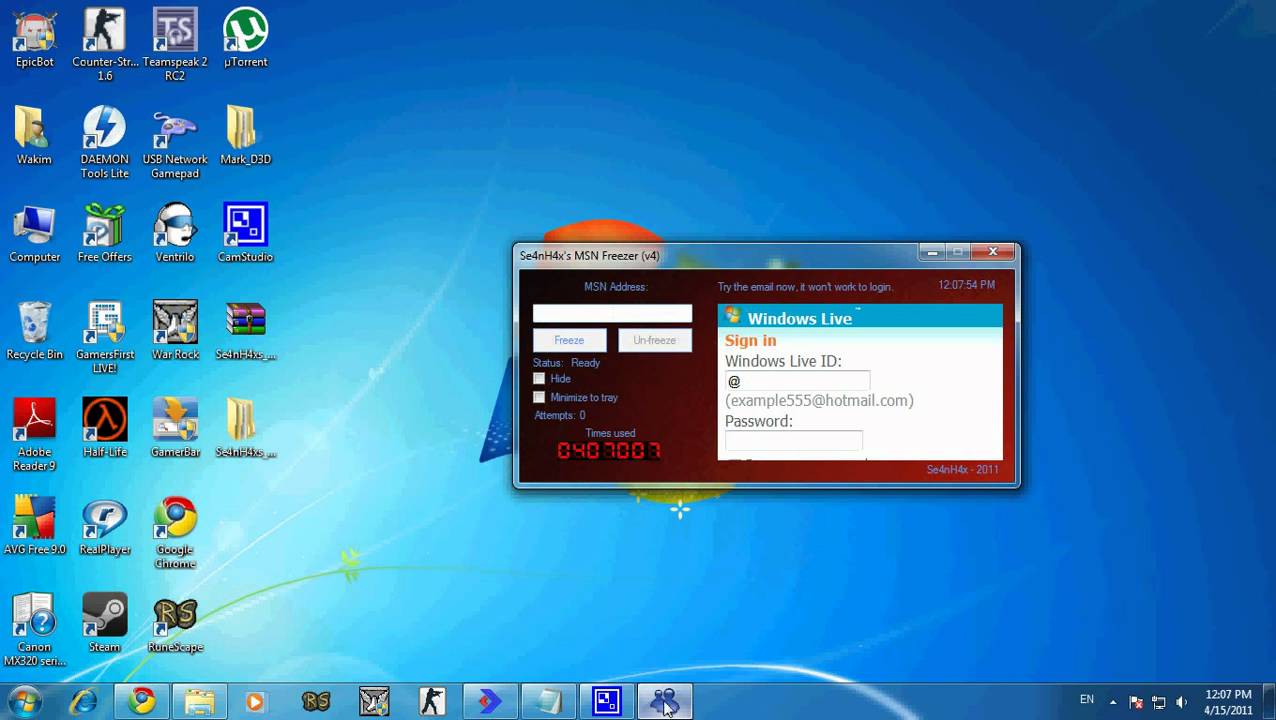Open the EpicBot desktop shortcut
This screenshot has width=1276, height=720.
tap(34, 37)
